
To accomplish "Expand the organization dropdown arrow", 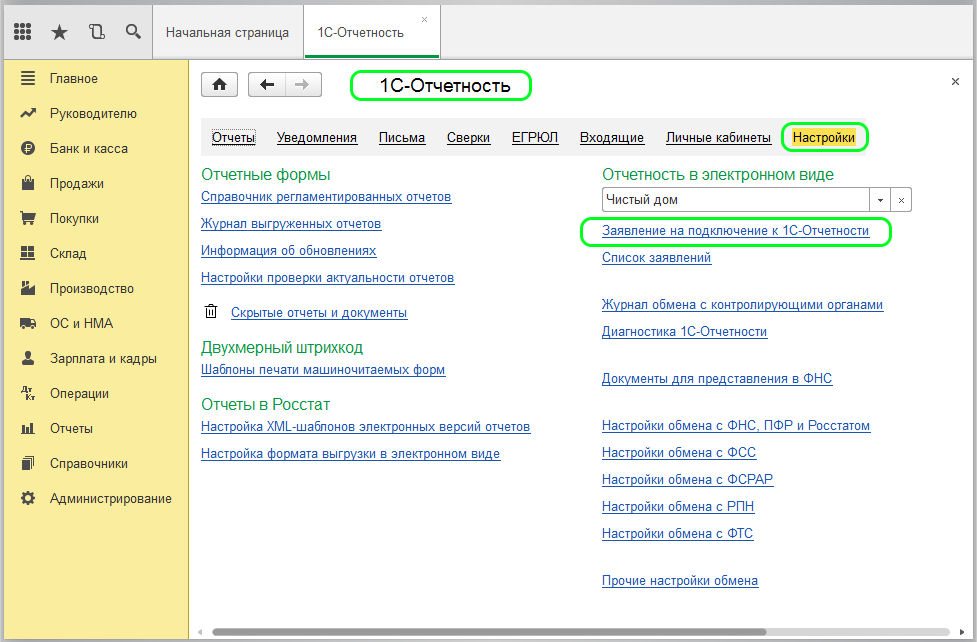I will (880, 200).
